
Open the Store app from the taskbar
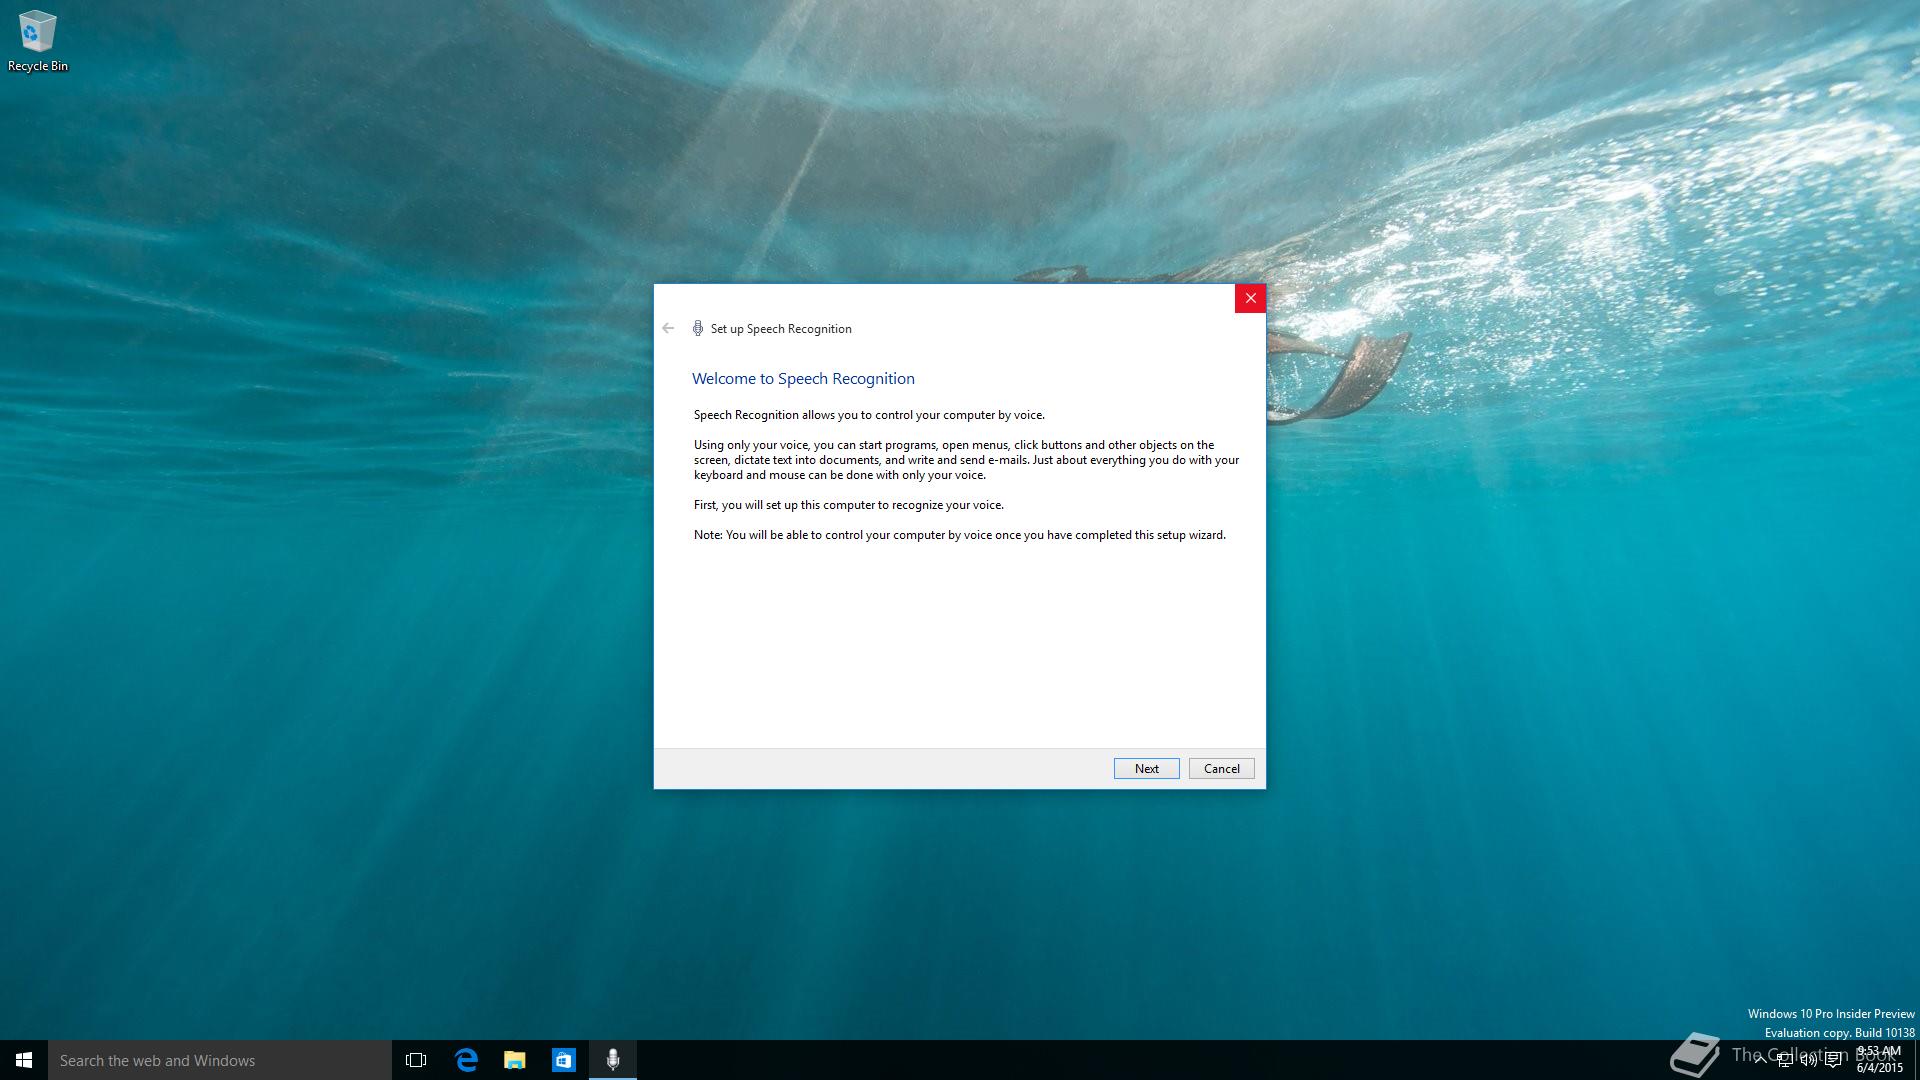pos(564,1060)
